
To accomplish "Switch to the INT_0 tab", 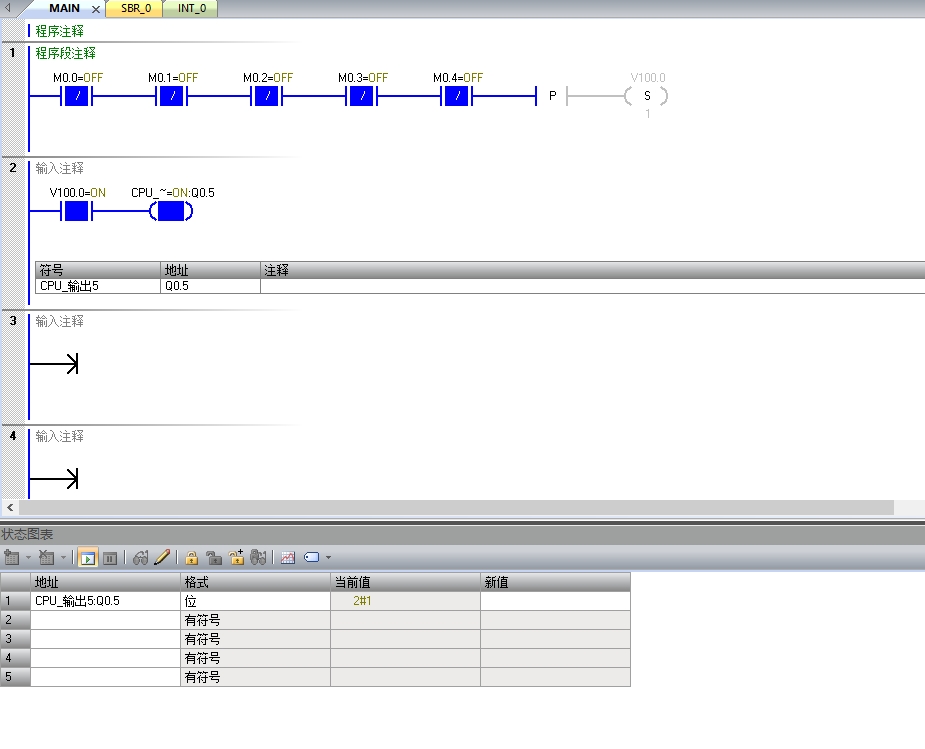I will [192, 8].
